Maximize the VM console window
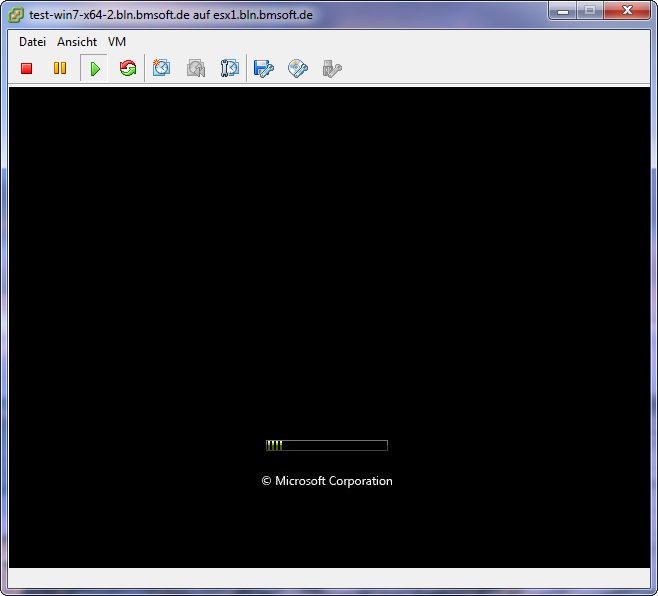This screenshot has width=658, height=596. (x=590, y=10)
